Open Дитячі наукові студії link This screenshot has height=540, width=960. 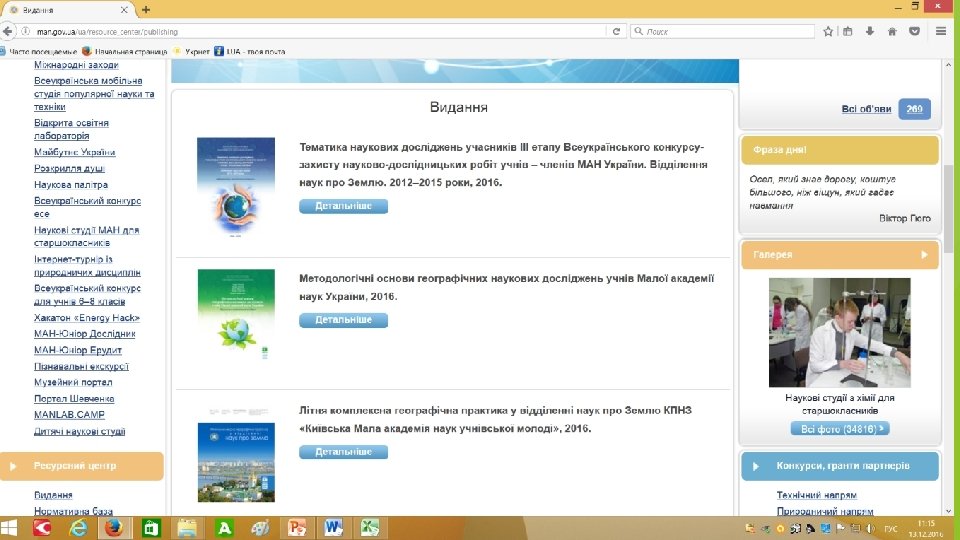[x=79, y=431]
